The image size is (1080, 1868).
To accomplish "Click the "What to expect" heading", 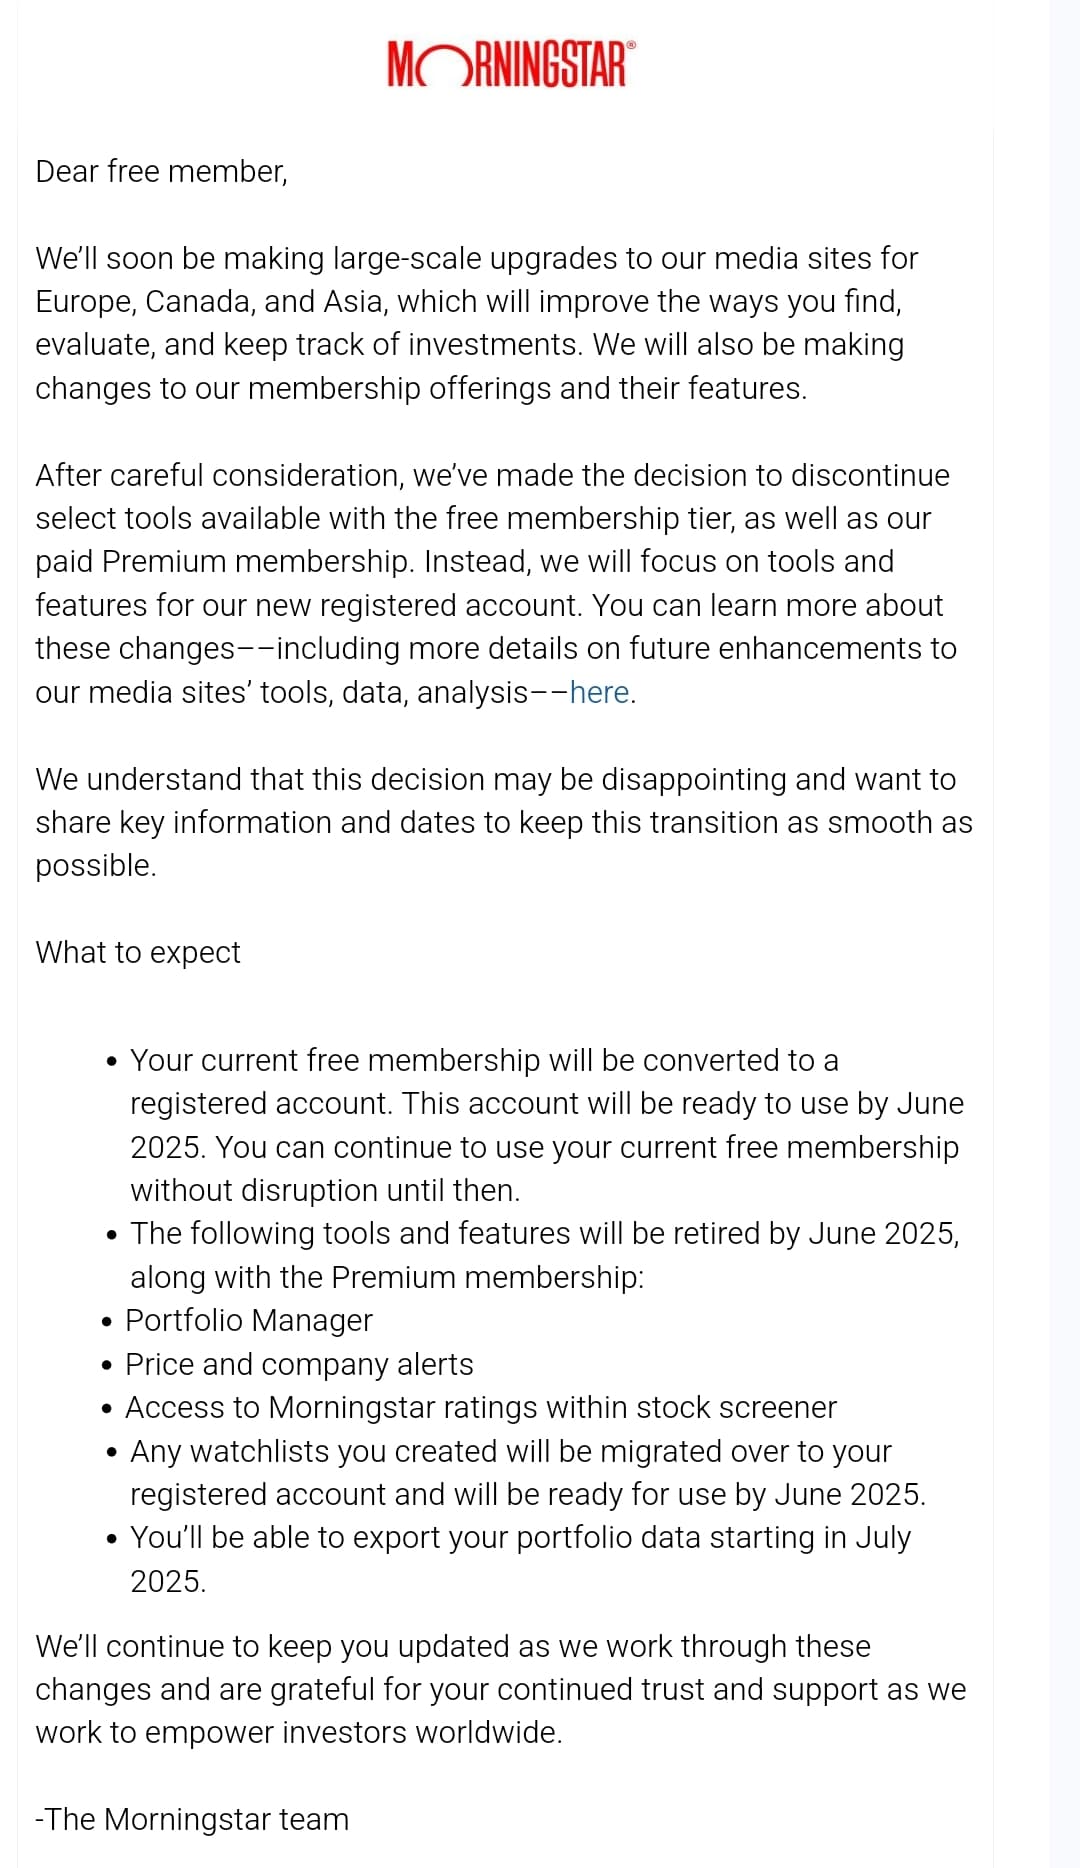I will pyautogui.click(x=138, y=952).
